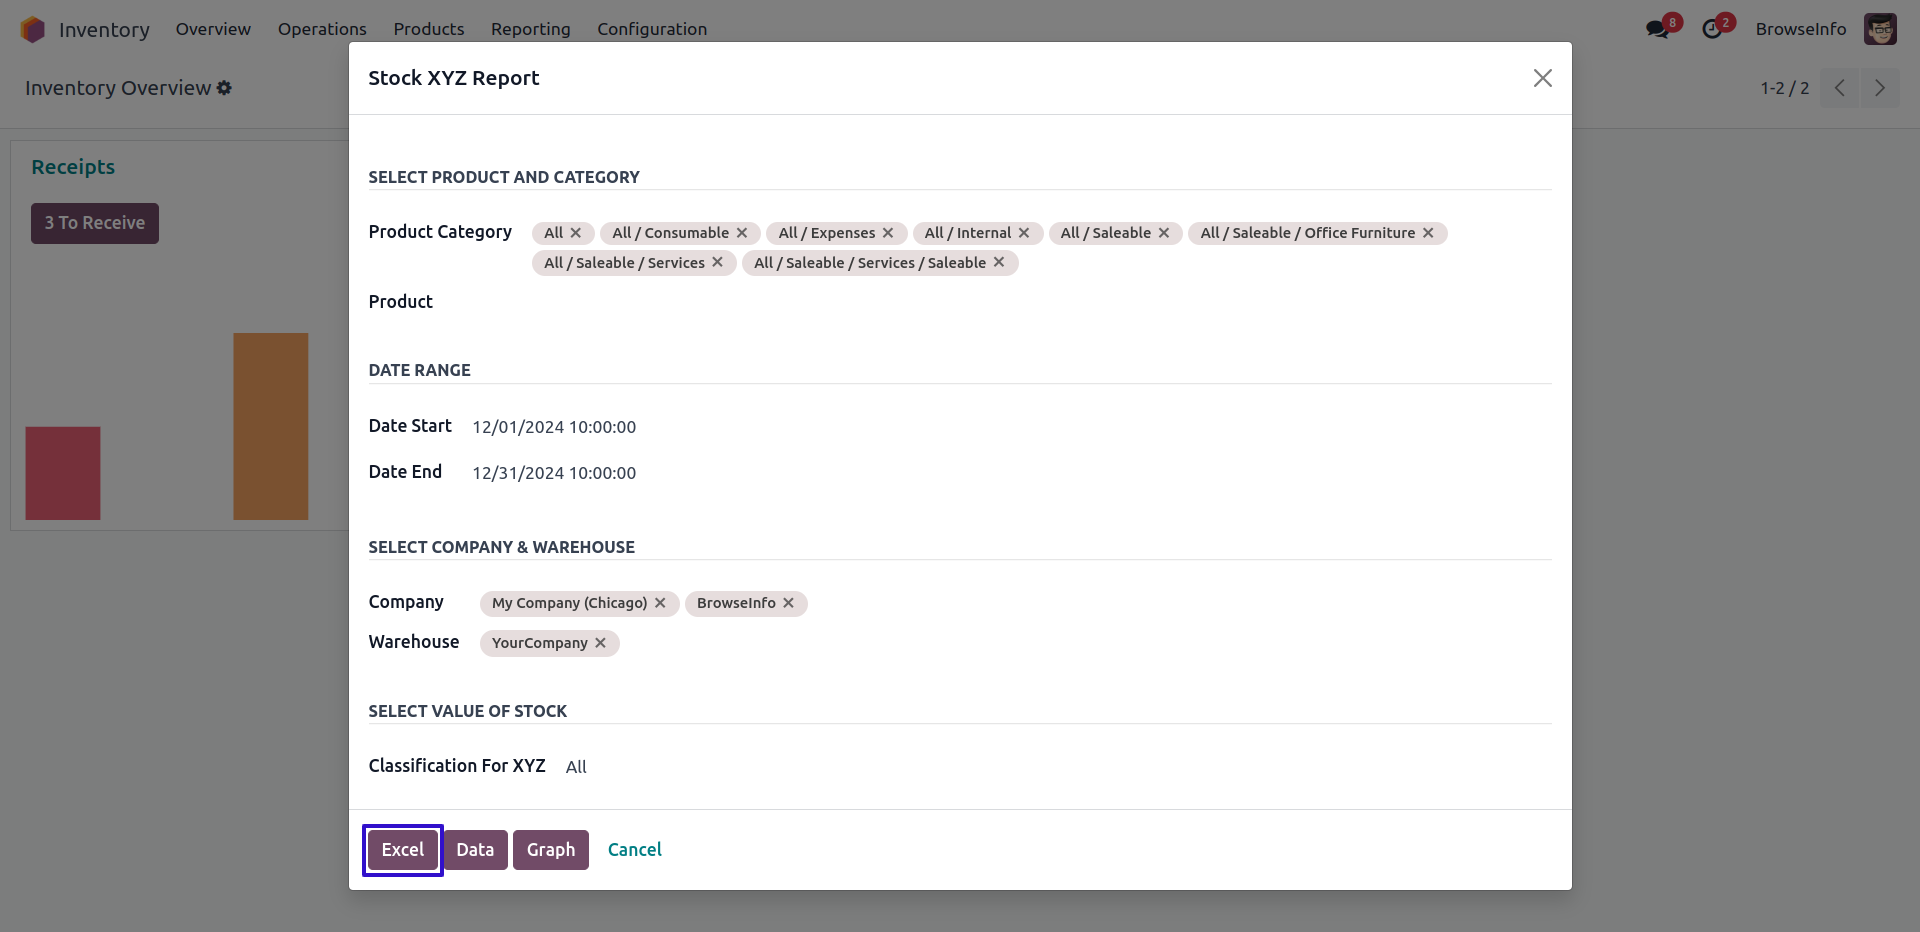Open the Reporting menu
Screen dimensions: 1920x932
tap(530, 29)
